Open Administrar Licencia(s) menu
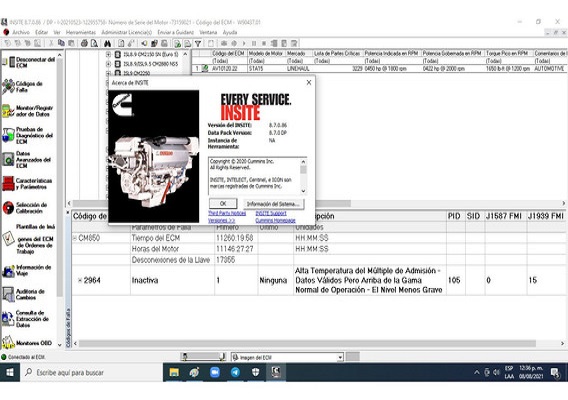The width and height of the screenshot is (568, 400). pyautogui.click(x=126, y=32)
